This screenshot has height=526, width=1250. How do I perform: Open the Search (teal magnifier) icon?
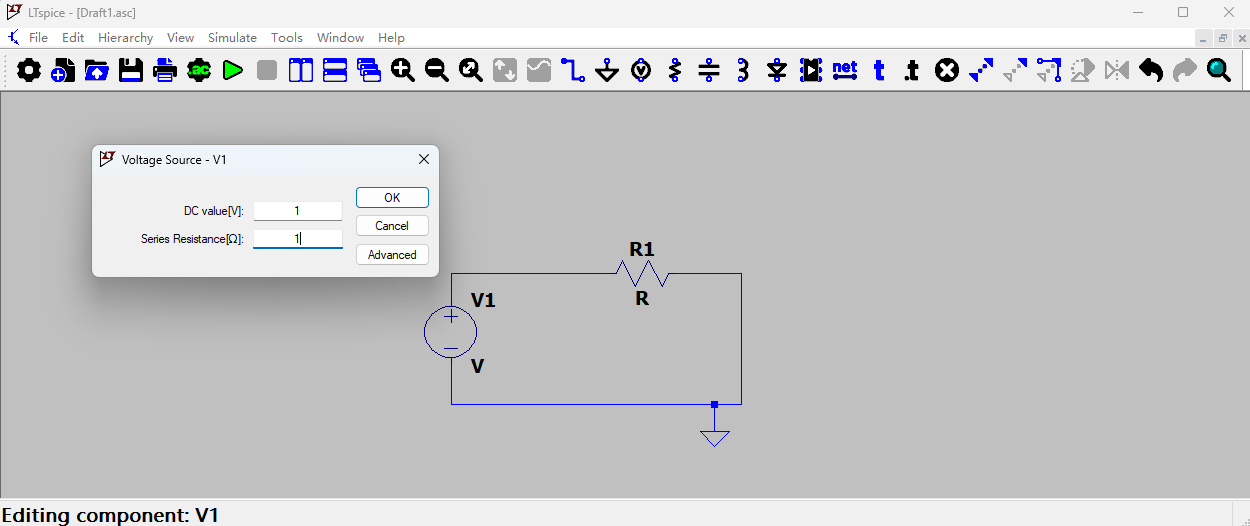[x=1219, y=70]
